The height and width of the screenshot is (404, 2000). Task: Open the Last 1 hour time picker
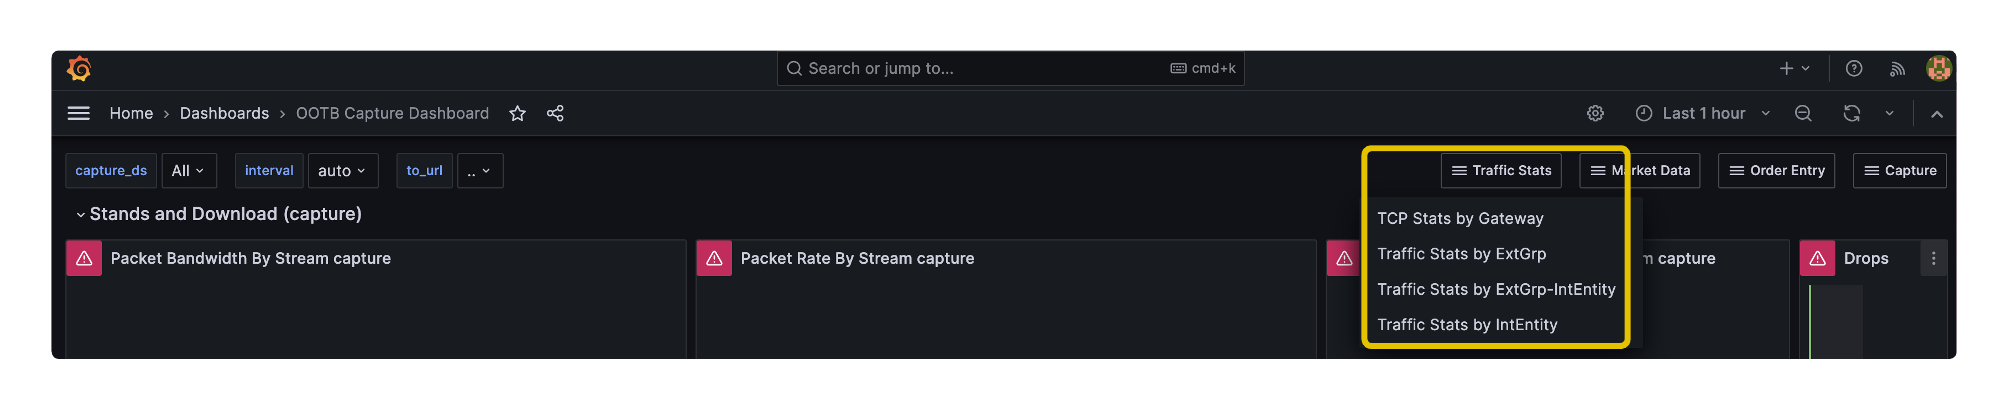pos(1703,113)
